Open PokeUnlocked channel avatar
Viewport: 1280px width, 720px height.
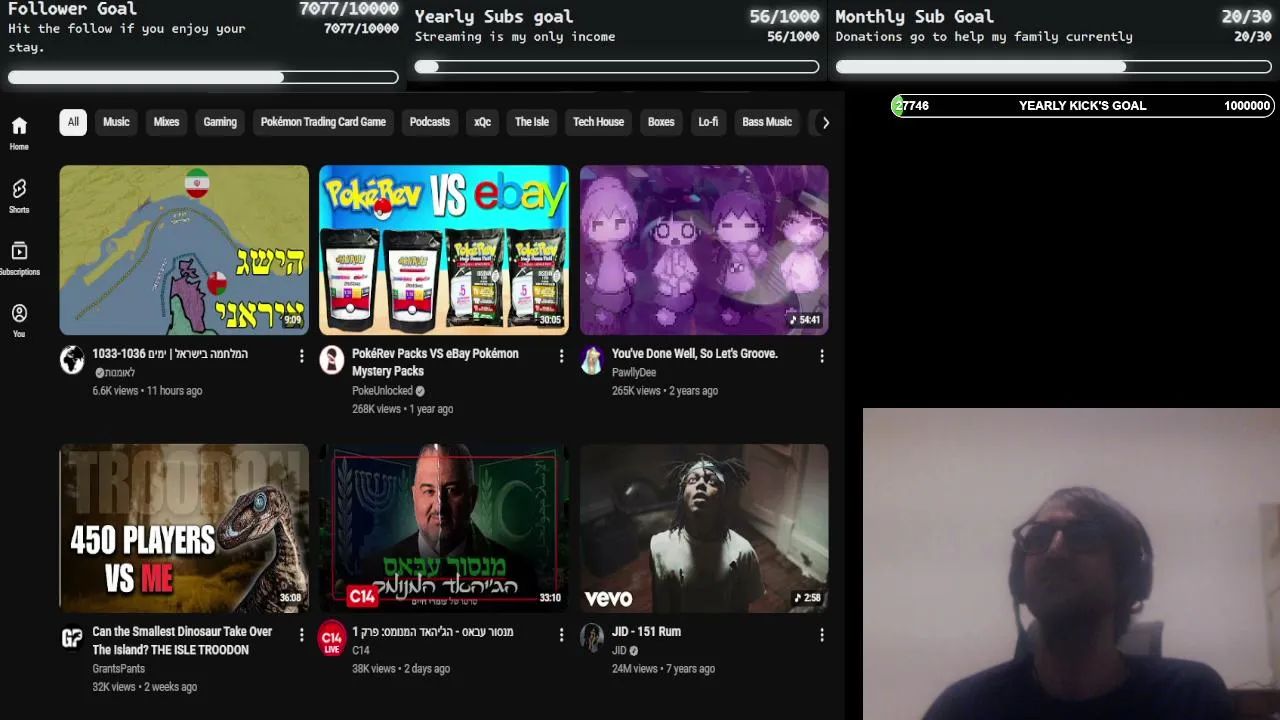coord(332,360)
